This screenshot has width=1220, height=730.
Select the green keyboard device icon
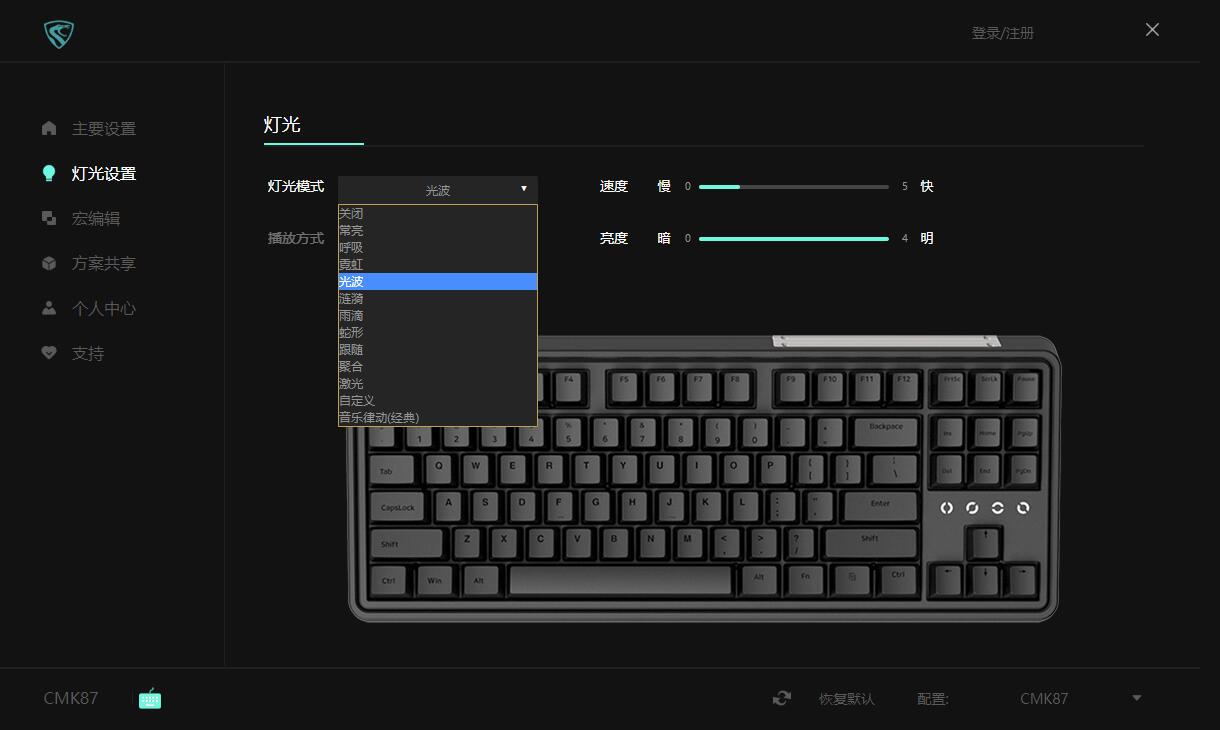coord(150,698)
